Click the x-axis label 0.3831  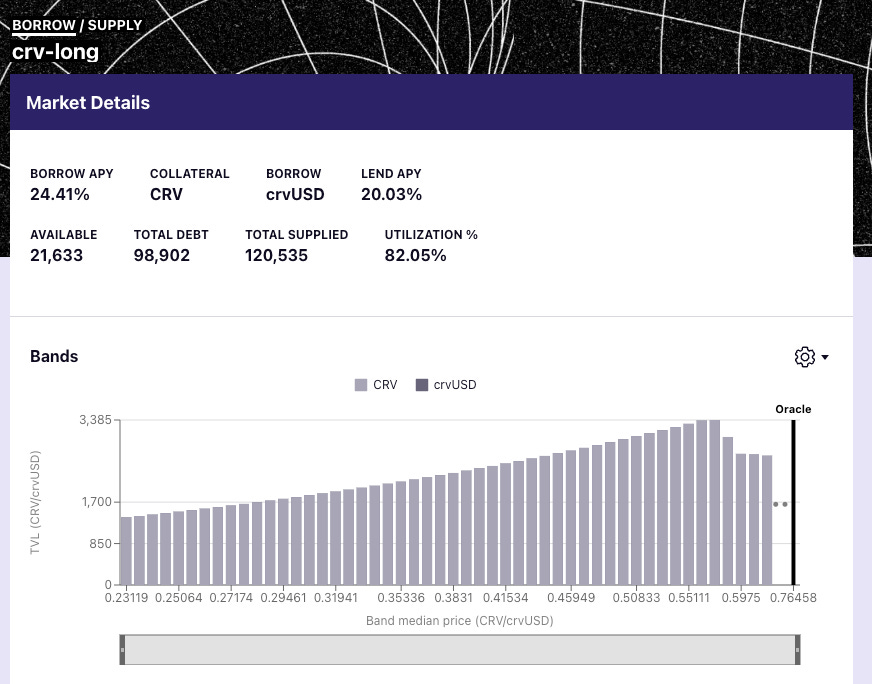coord(453,598)
